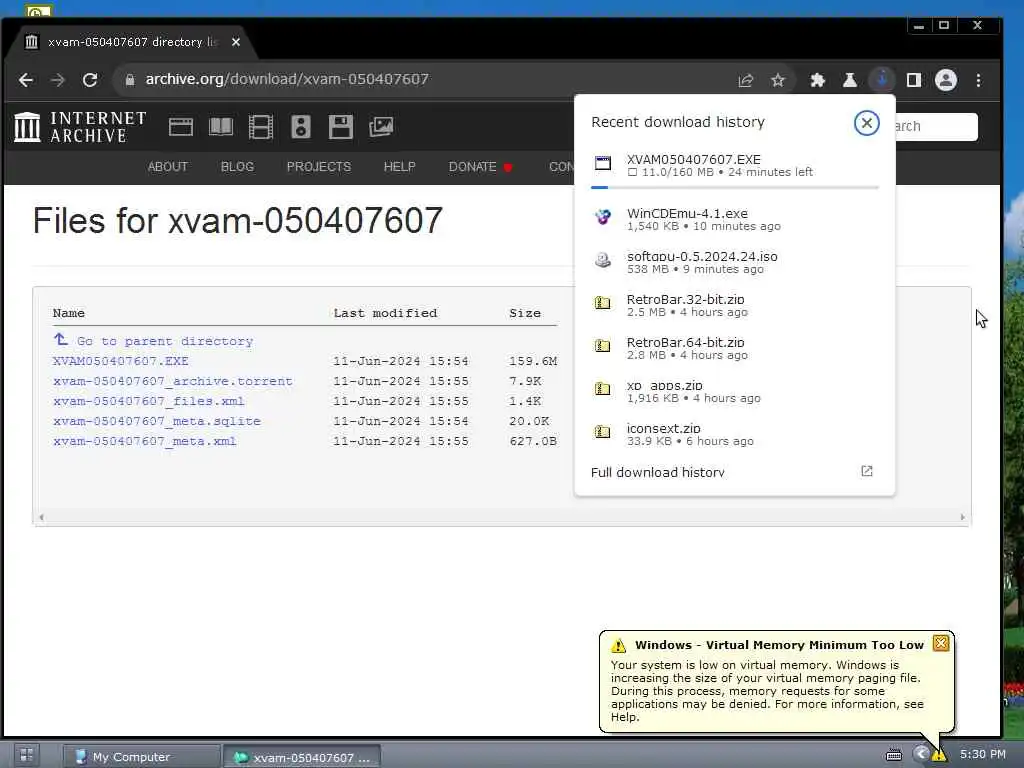The image size is (1024, 768).
Task: Open xvam-050407607_meta.sqlite link
Action: click(157, 421)
